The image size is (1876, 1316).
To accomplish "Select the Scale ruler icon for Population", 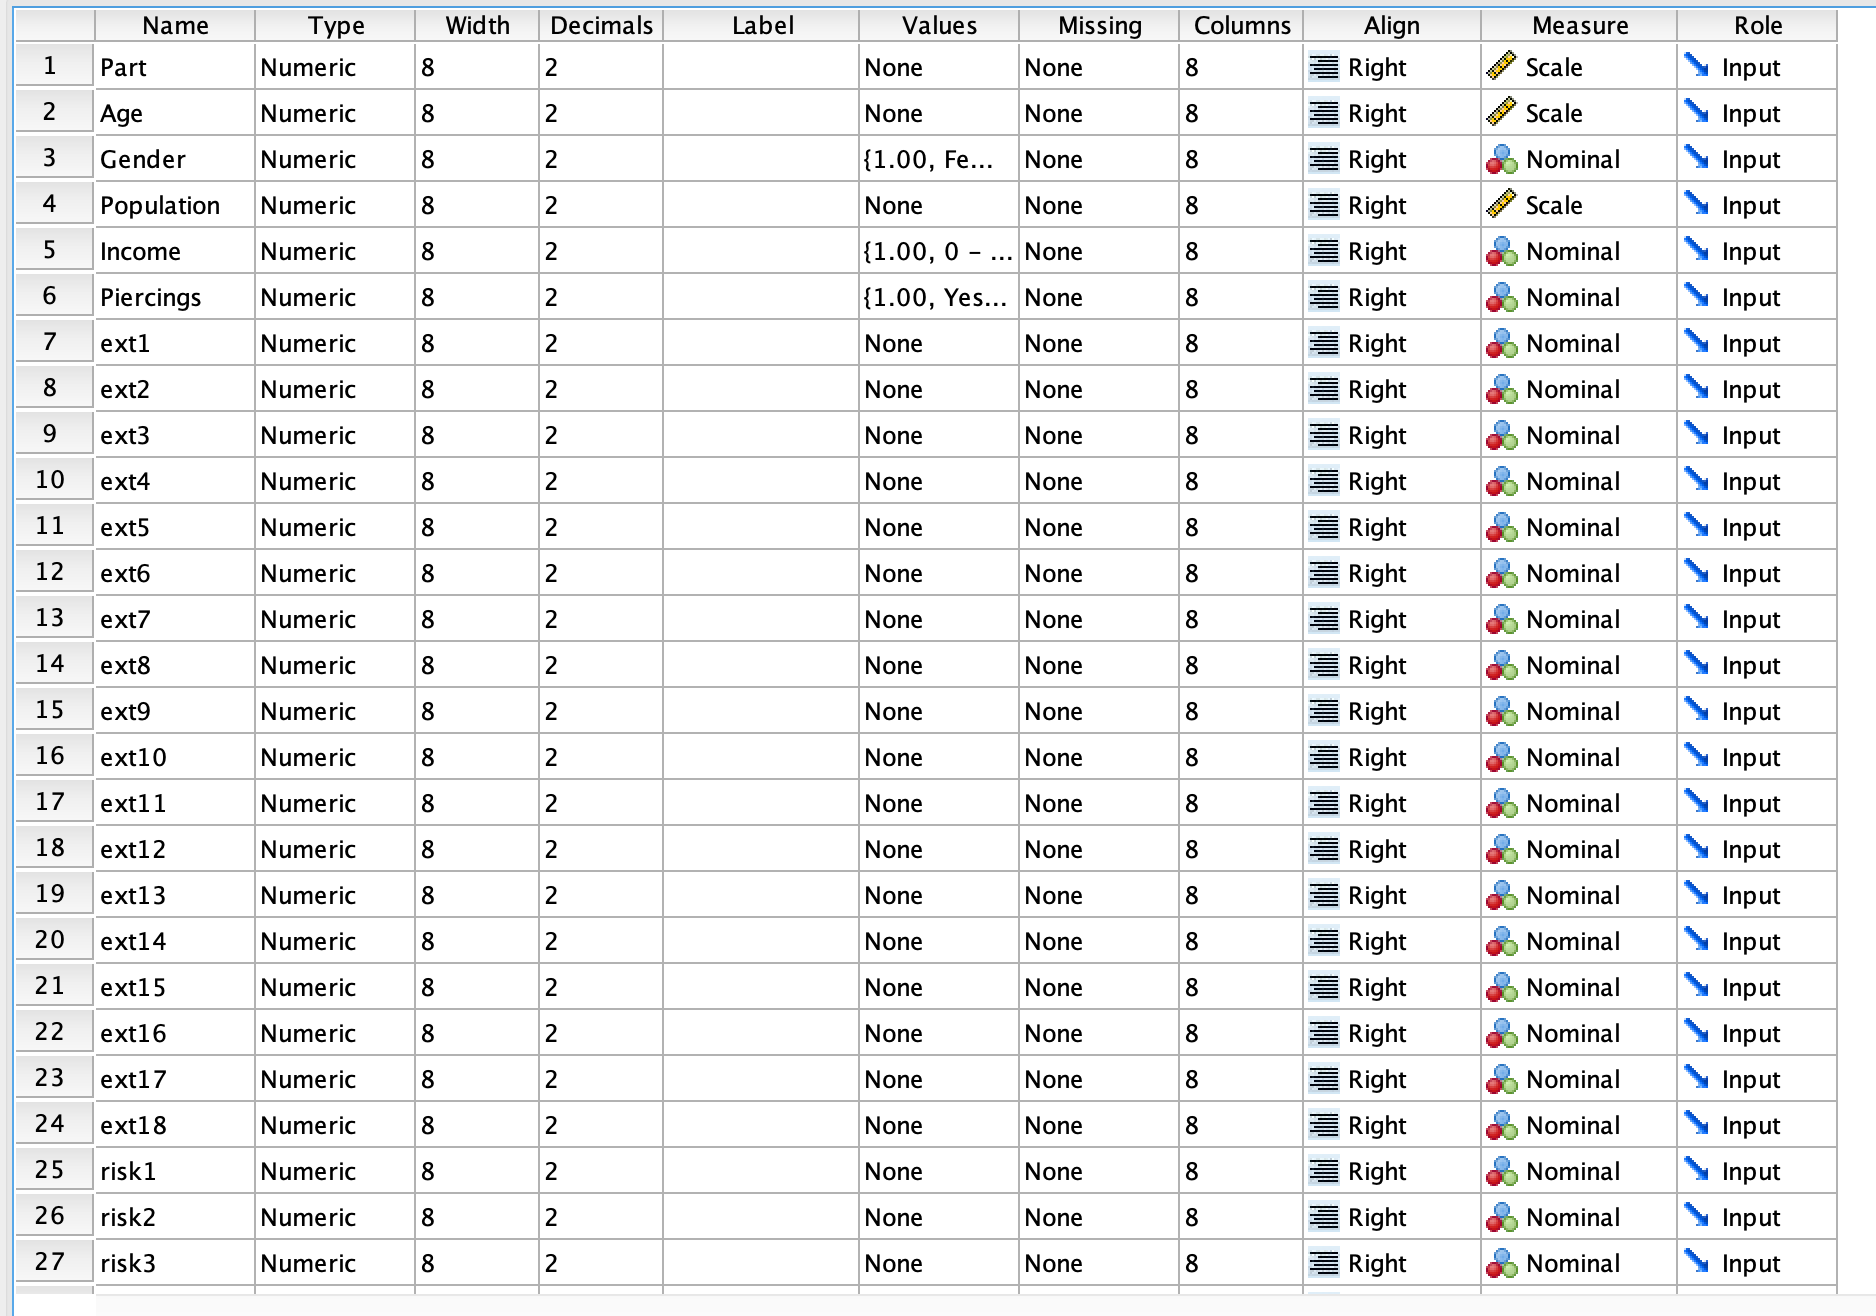I will (x=1503, y=204).
